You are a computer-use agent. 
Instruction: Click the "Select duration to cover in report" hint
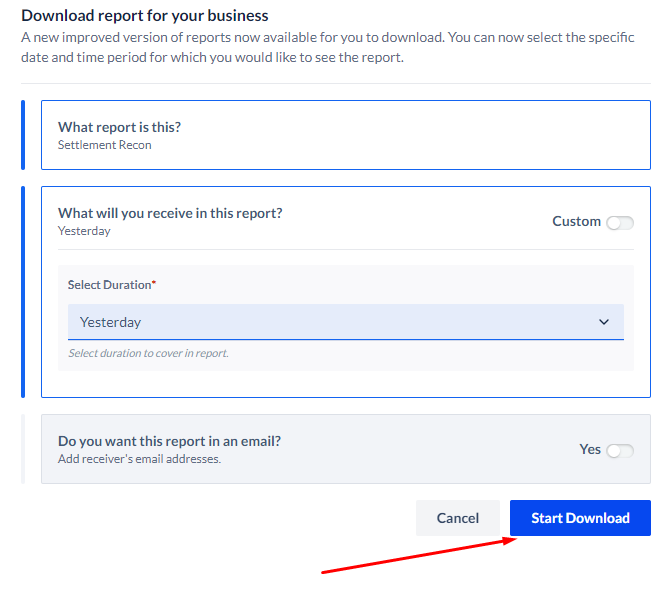(x=148, y=353)
